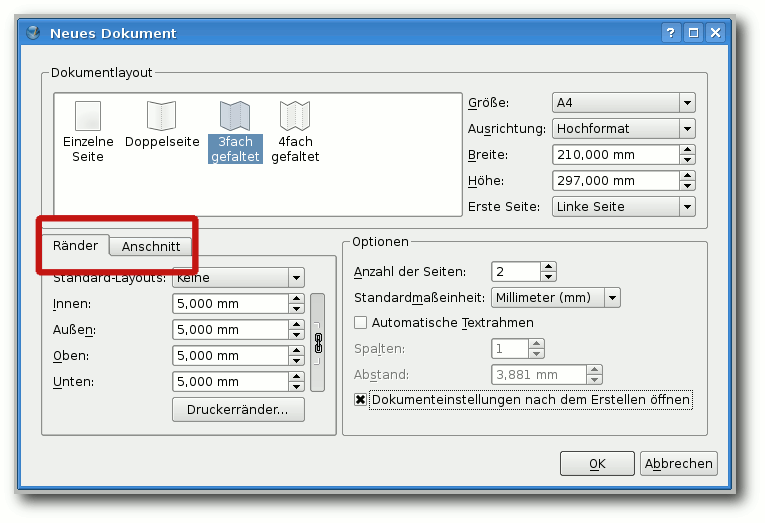The image size is (765, 523).
Task: Open the Ausrichtung Hochformat dropdown
Action: pyautogui.click(x=624, y=129)
